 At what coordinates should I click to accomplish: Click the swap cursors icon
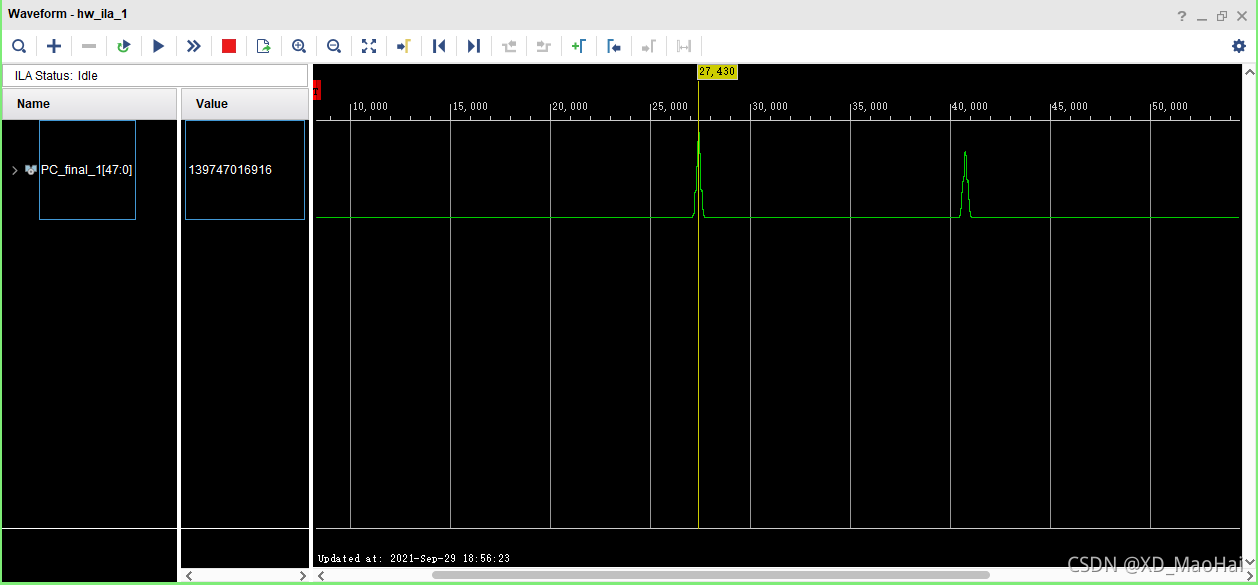click(x=684, y=46)
